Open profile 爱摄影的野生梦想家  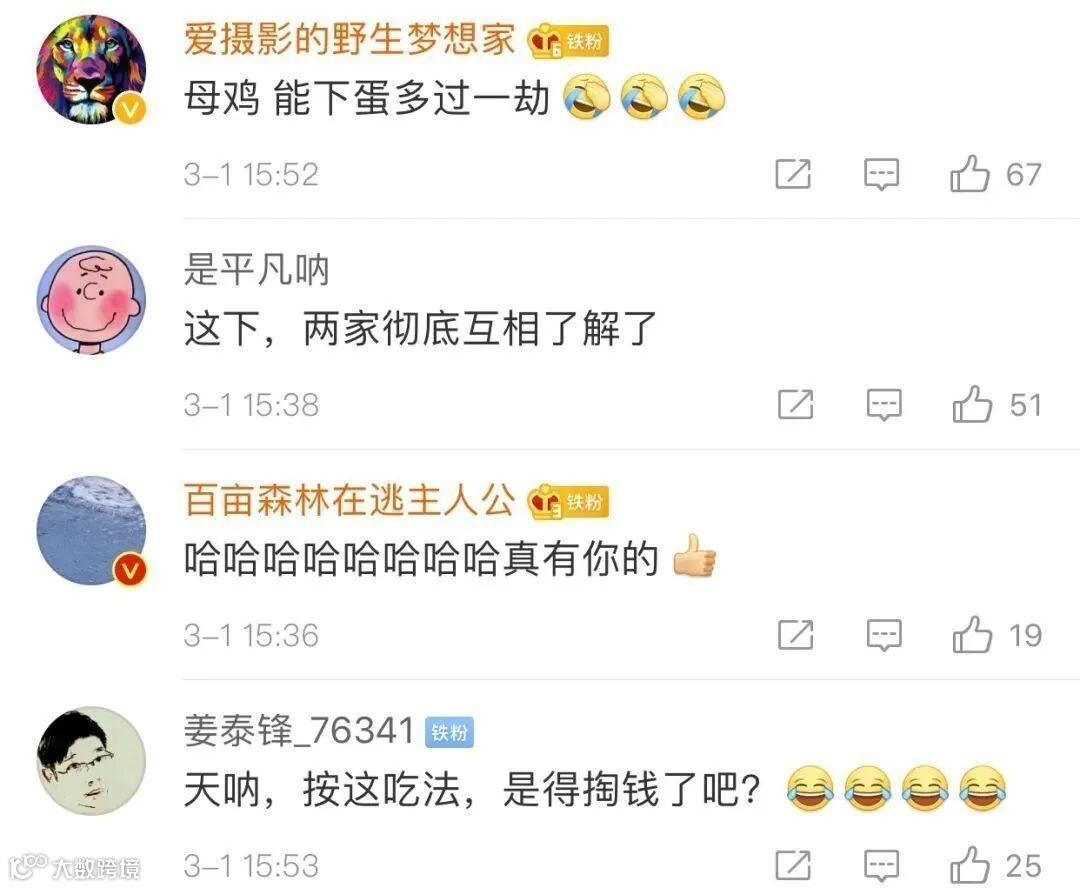(x=349, y=39)
